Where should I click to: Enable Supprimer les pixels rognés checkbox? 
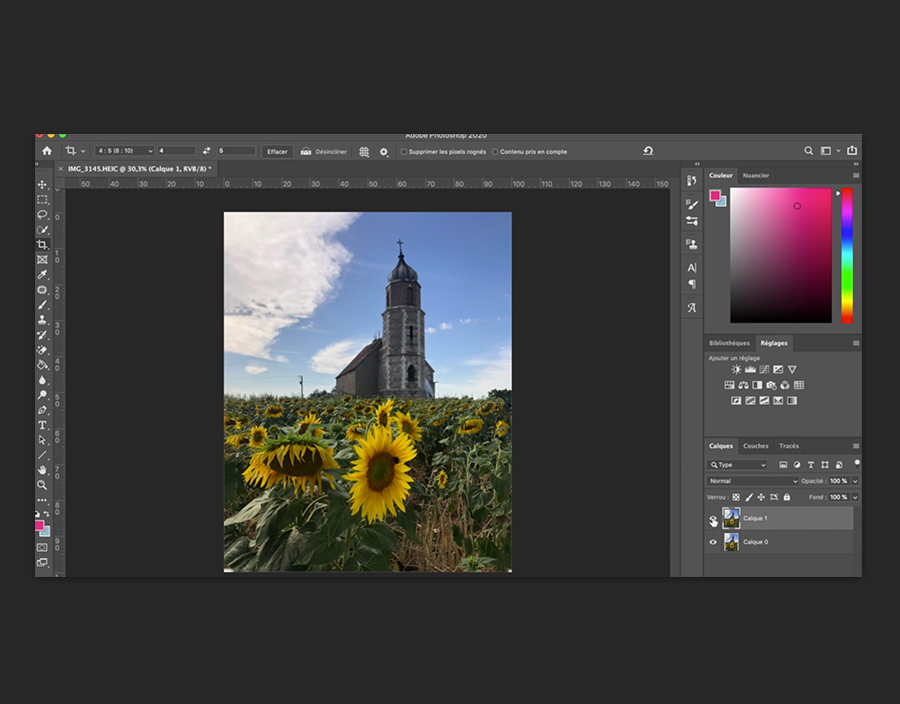(404, 152)
